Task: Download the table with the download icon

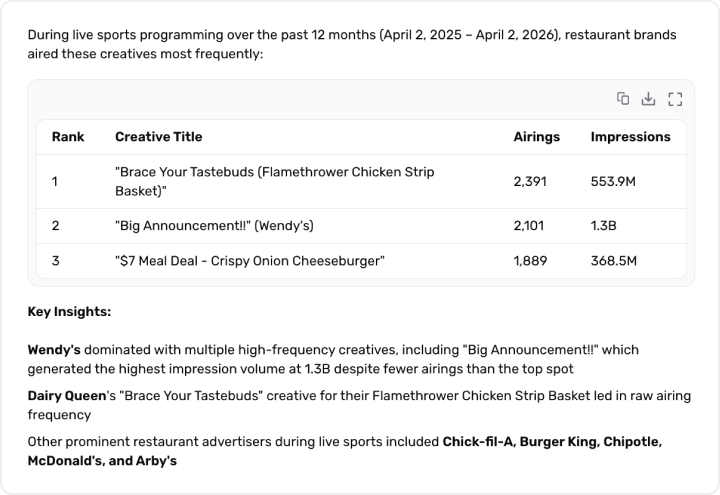Action: [x=648, y=98]
